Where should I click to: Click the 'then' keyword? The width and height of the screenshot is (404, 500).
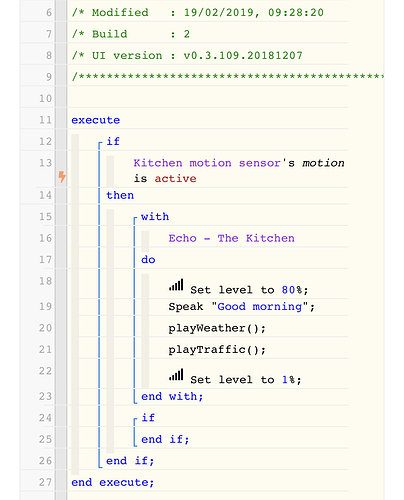click(120, 195)
